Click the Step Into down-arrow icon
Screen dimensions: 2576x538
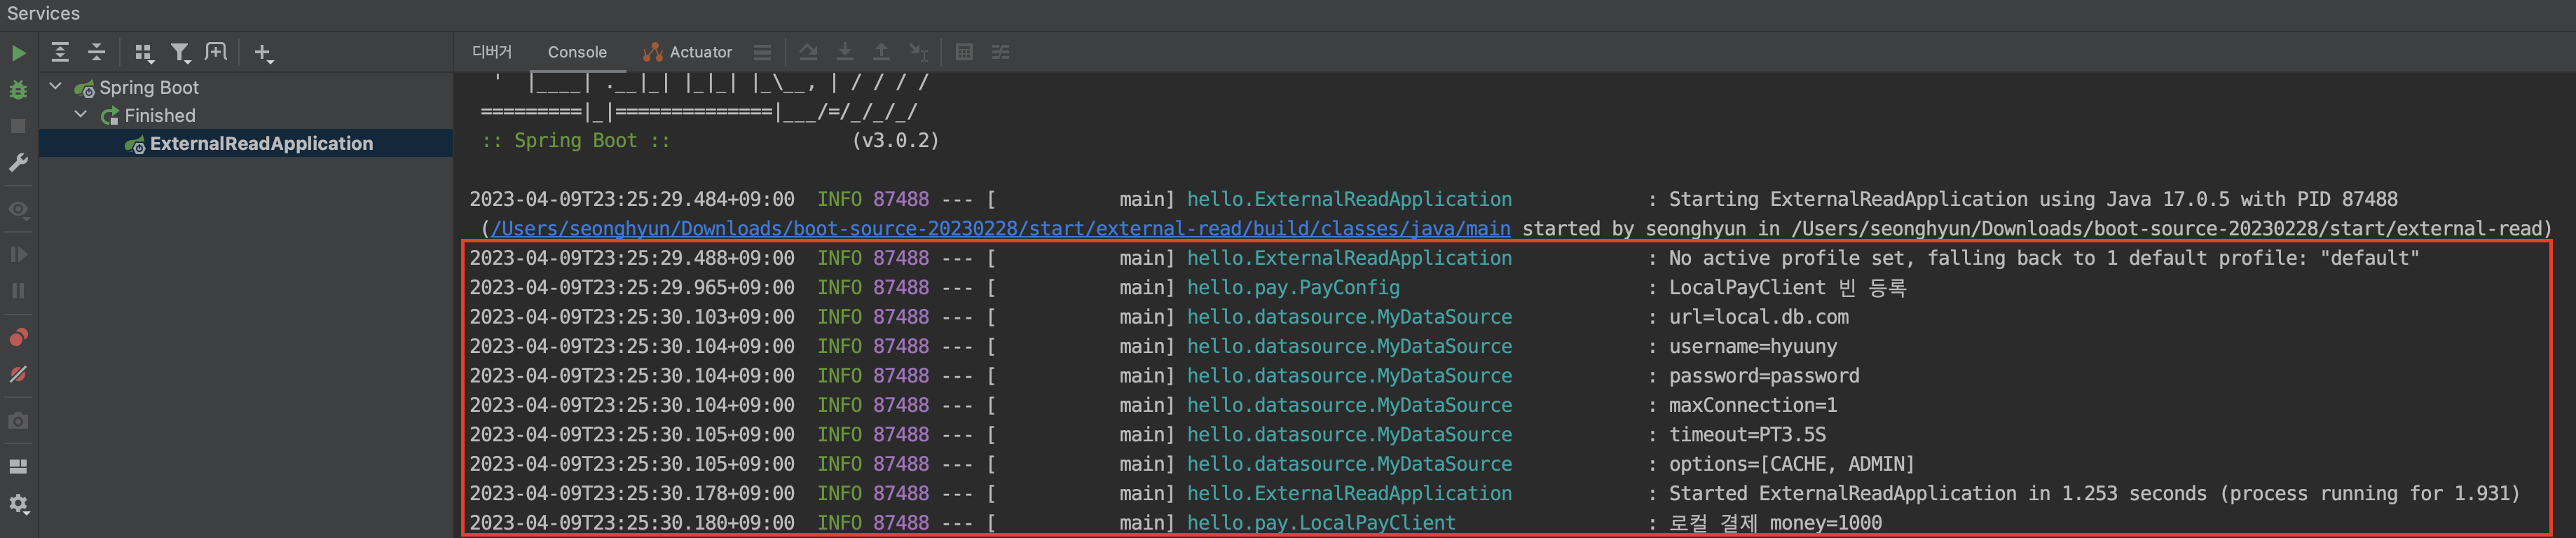coord(845,52)
